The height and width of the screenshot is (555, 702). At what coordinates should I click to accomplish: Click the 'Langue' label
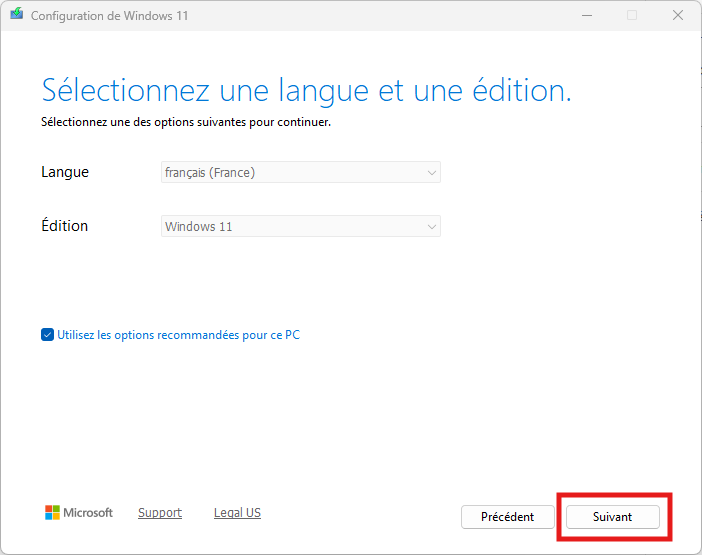click(x=65, y=172)
